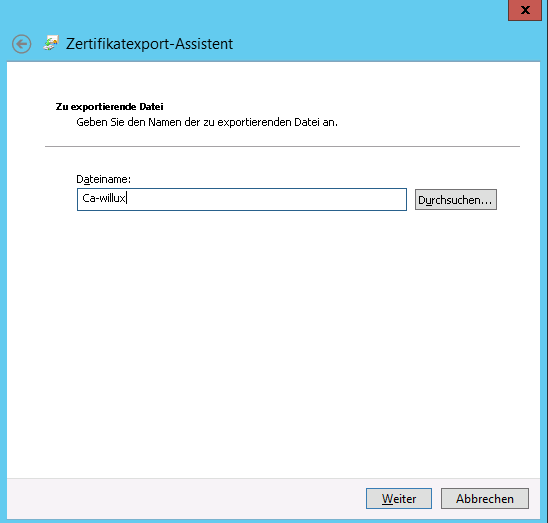Click the certificate wizard icon in header
The height and width of the screenshot is (523, 548).
(51, 43)
